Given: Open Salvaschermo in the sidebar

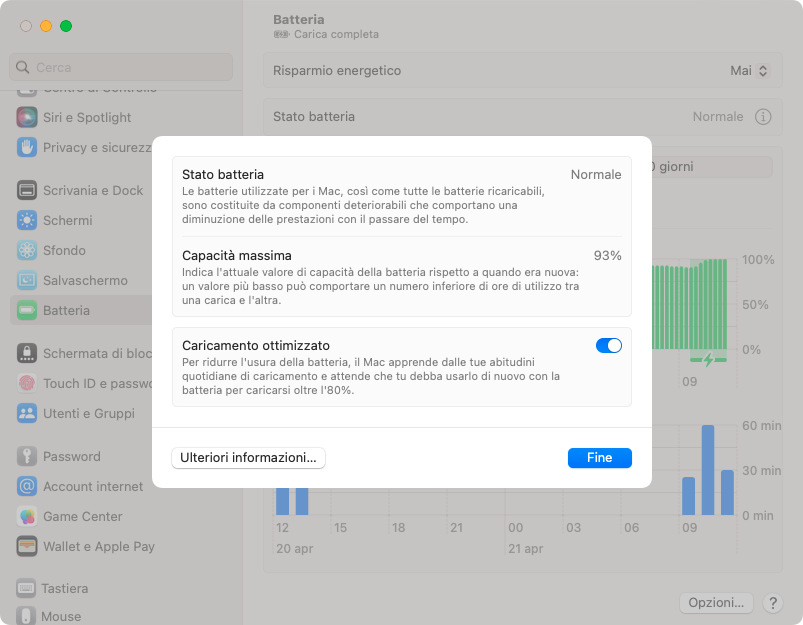Looking at the screenshot, I should pyautogui.click(x=85, y=280).
